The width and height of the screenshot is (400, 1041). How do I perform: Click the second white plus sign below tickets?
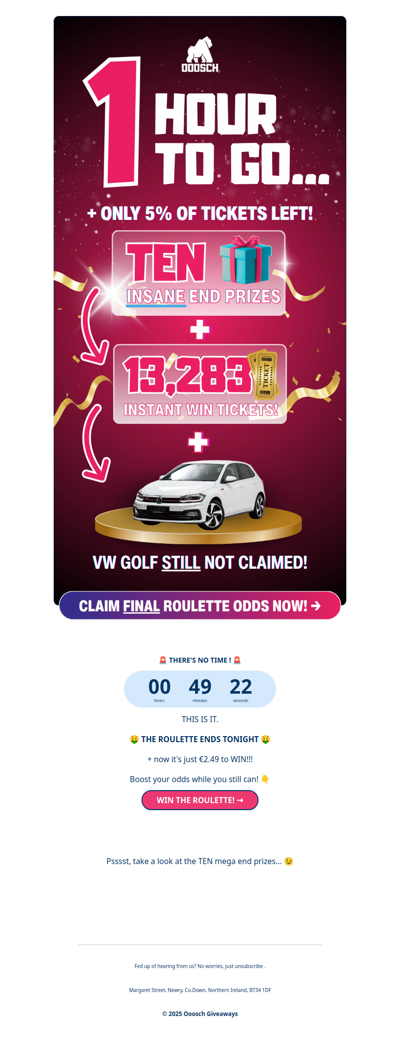(198, 441)
